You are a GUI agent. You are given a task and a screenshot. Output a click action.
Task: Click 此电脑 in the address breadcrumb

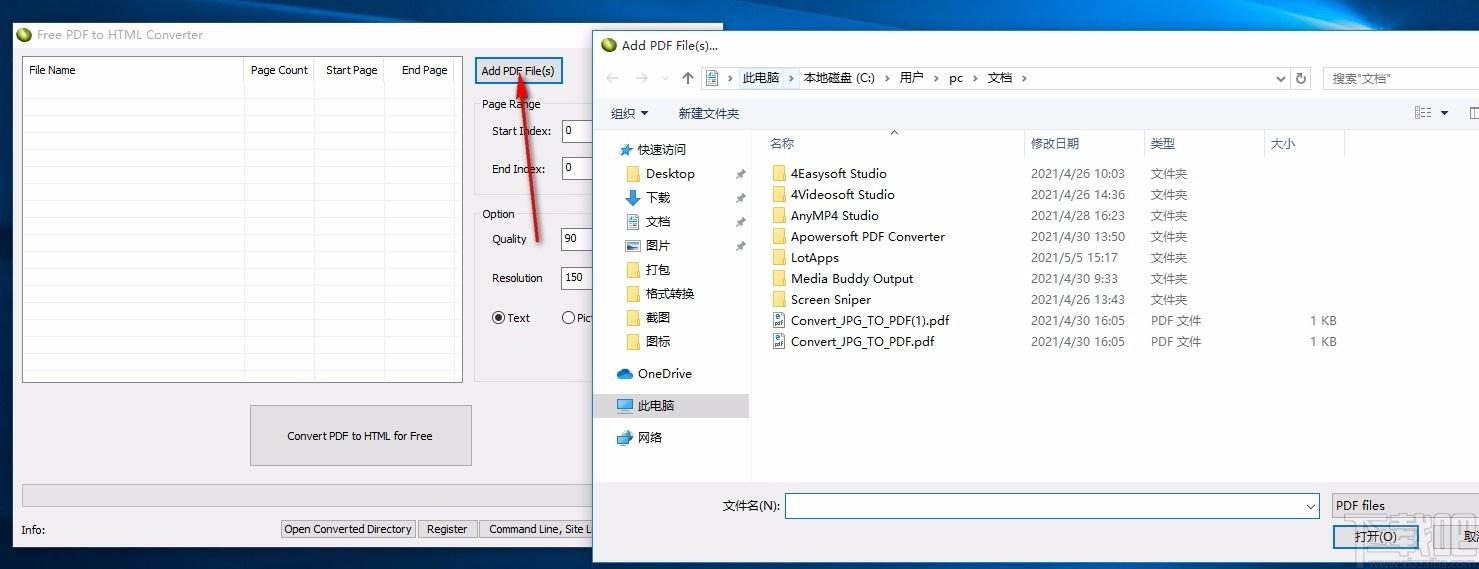[760, 78]
